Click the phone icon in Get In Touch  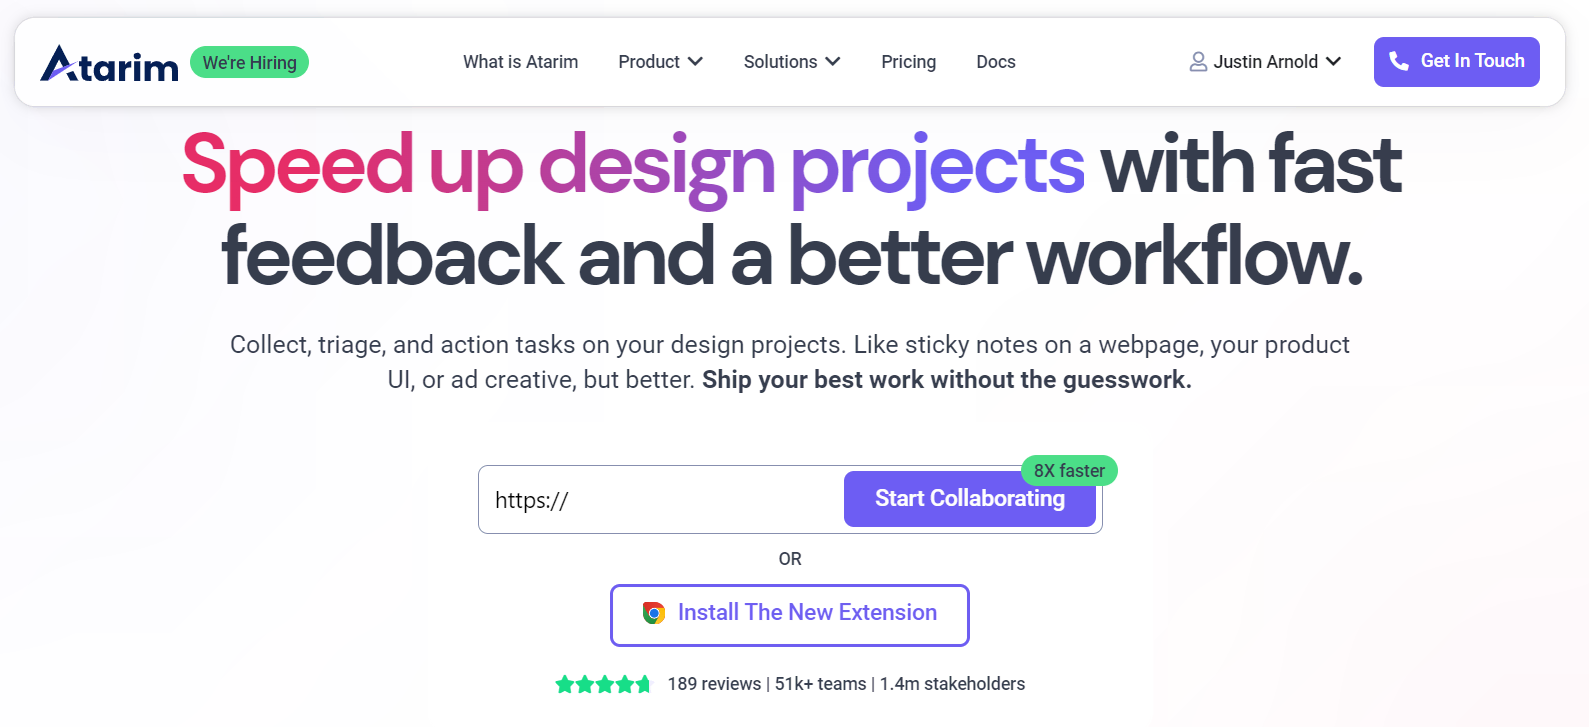point(1399,62)
